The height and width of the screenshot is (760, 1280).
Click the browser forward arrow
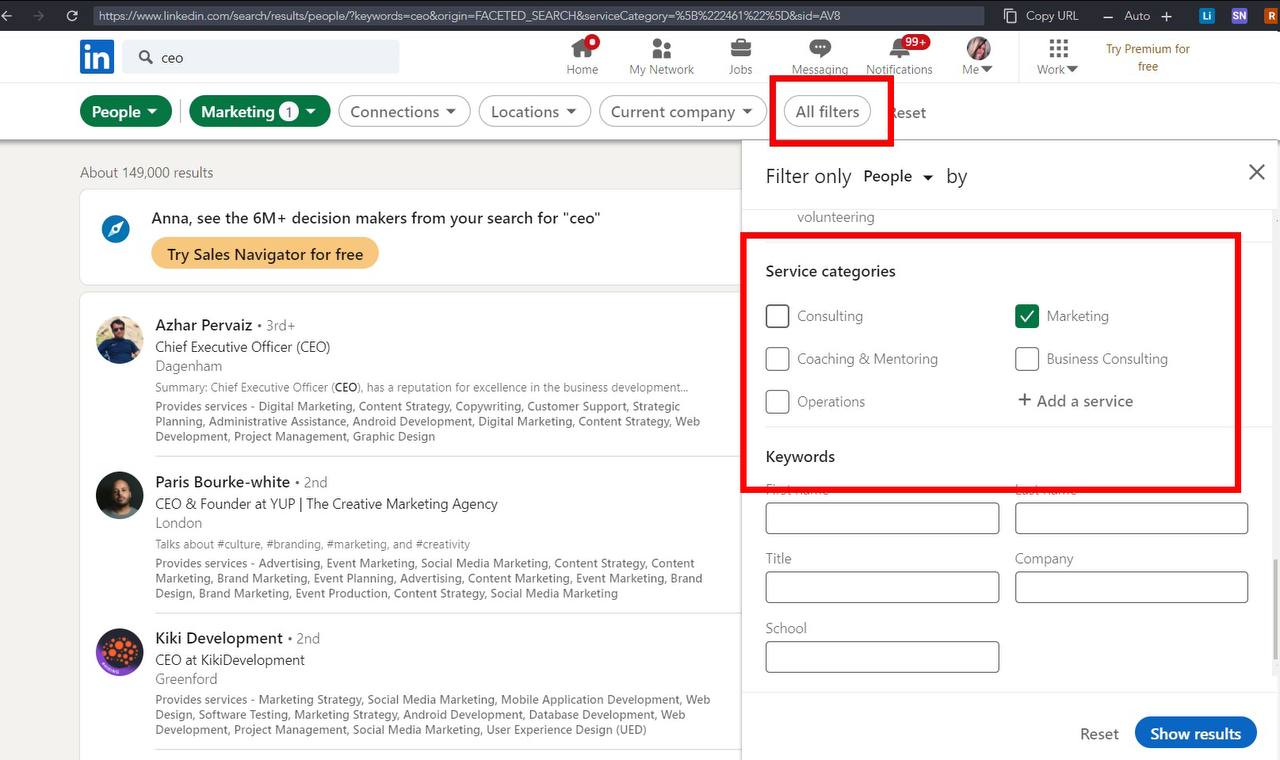click(x=39, y=16)
